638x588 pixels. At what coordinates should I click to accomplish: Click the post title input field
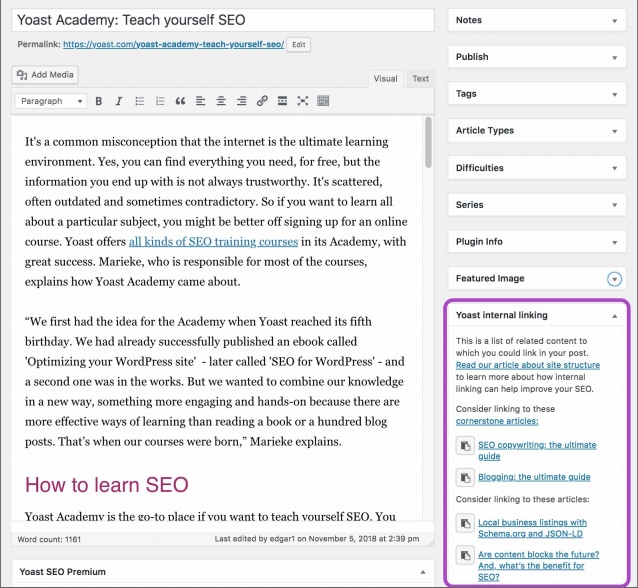pyautogui.click(x=223, y=20)
